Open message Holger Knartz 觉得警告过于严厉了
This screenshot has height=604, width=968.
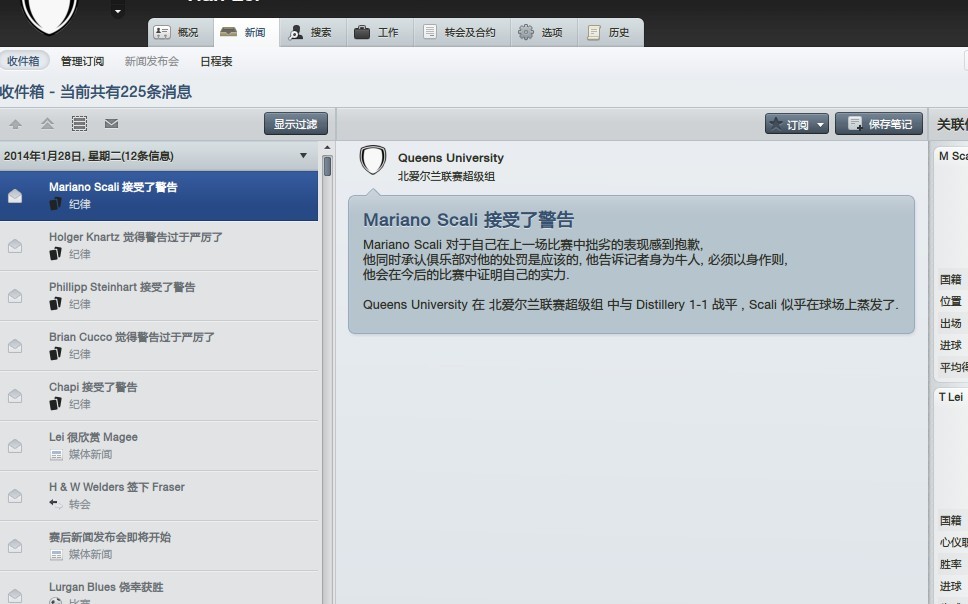click(159, 246)
